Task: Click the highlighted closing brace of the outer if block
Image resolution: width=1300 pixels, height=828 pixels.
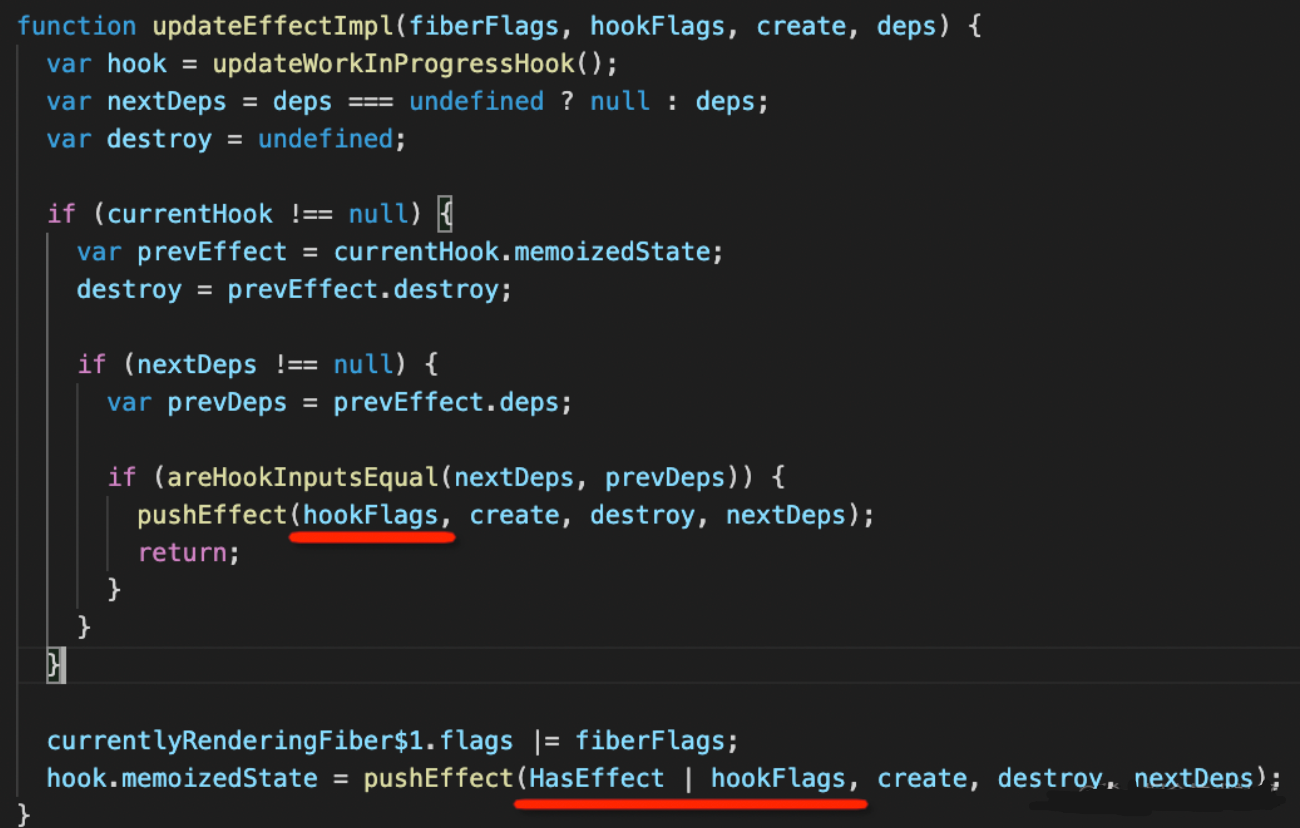Action: (x=55, y=666)
